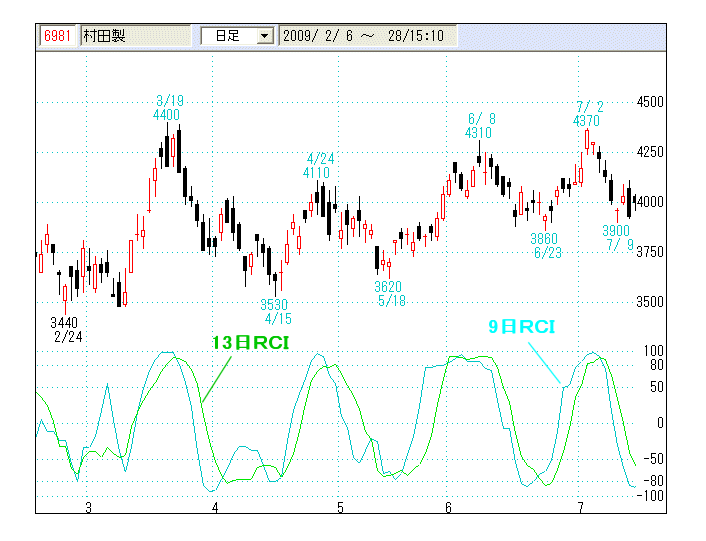Click the 6/8 peak label 4310

point(479,132)
